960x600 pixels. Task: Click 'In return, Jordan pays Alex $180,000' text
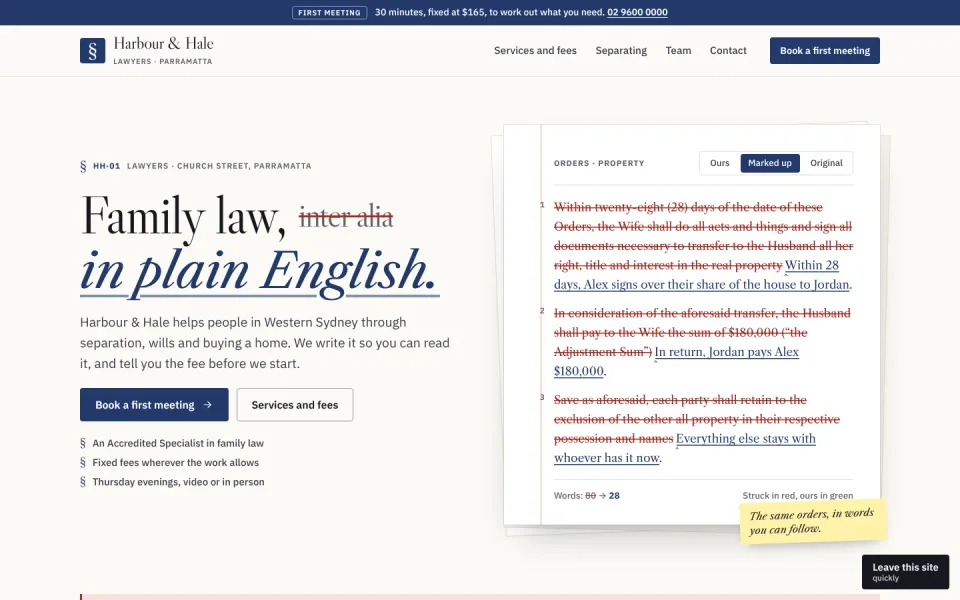[x=677, y=361]
